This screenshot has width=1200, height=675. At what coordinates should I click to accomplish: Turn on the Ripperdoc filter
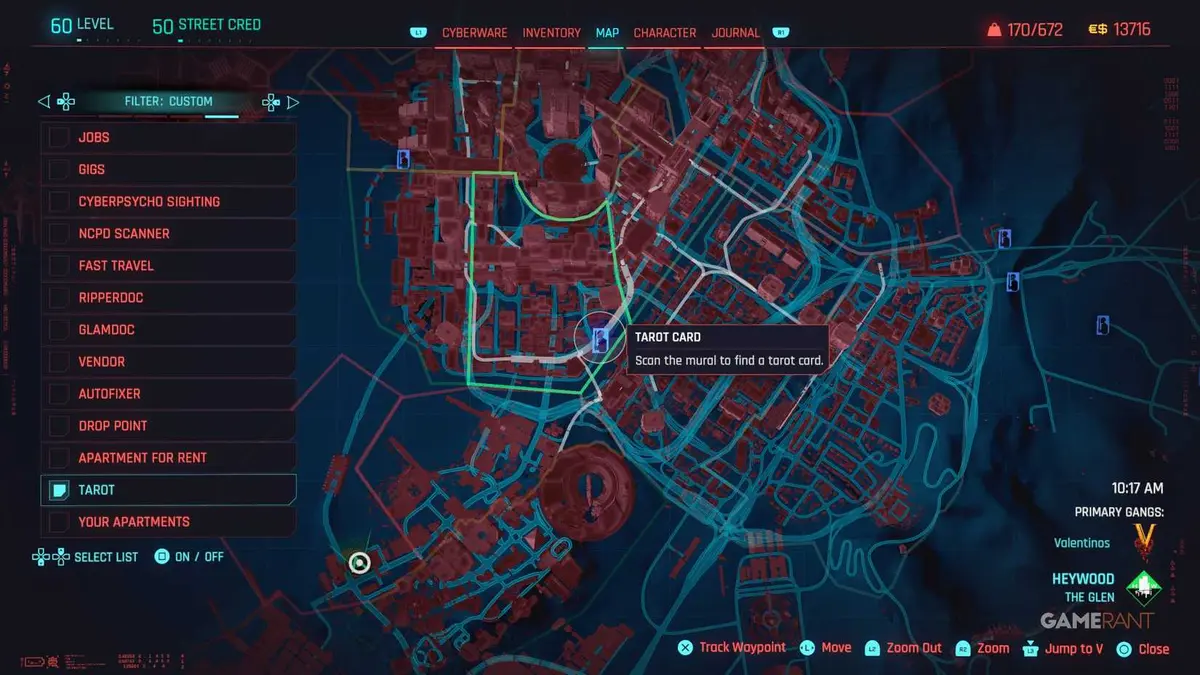[59, 297]
